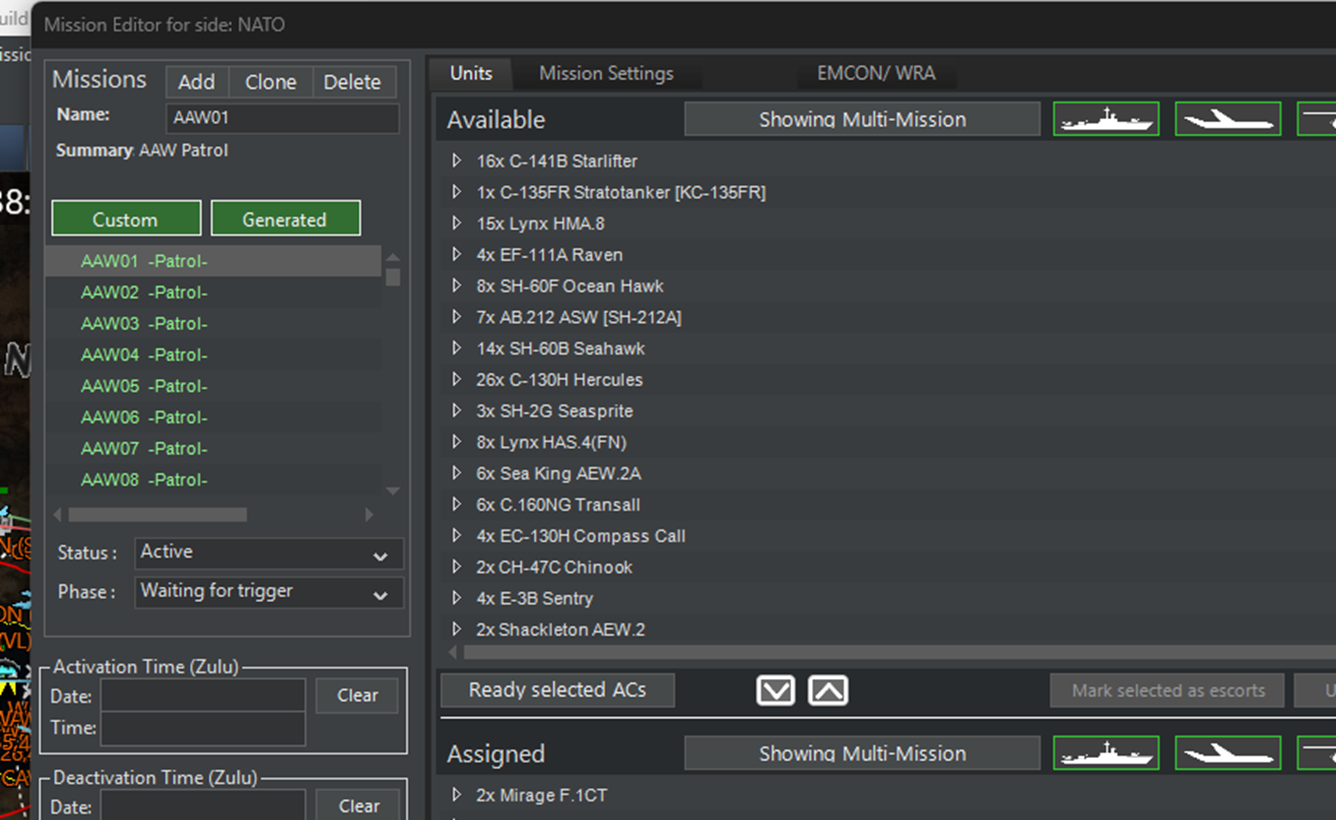Clear the Activation Time
Image resolution: width=1336 pixels, height=820 pixels.
tap(357, 695)
